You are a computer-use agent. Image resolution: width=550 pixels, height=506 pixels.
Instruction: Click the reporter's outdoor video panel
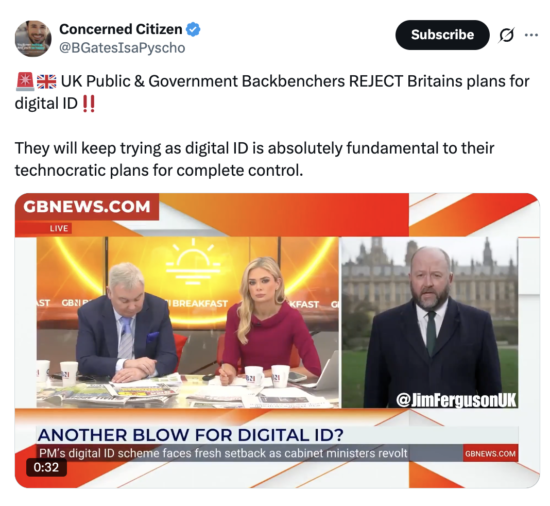[x=430, y=322]
